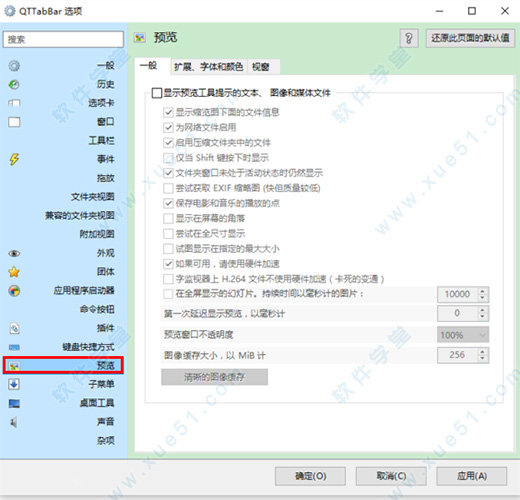Screen dimensions: 520x500
Task: Click the 插件 plugin icon
Action: (x=14, y=328)
